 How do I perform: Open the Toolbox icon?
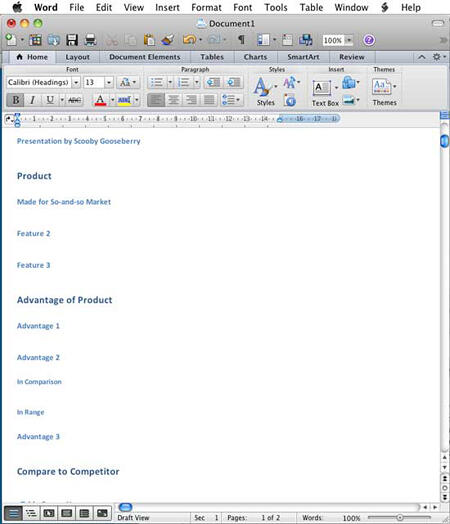287,40
